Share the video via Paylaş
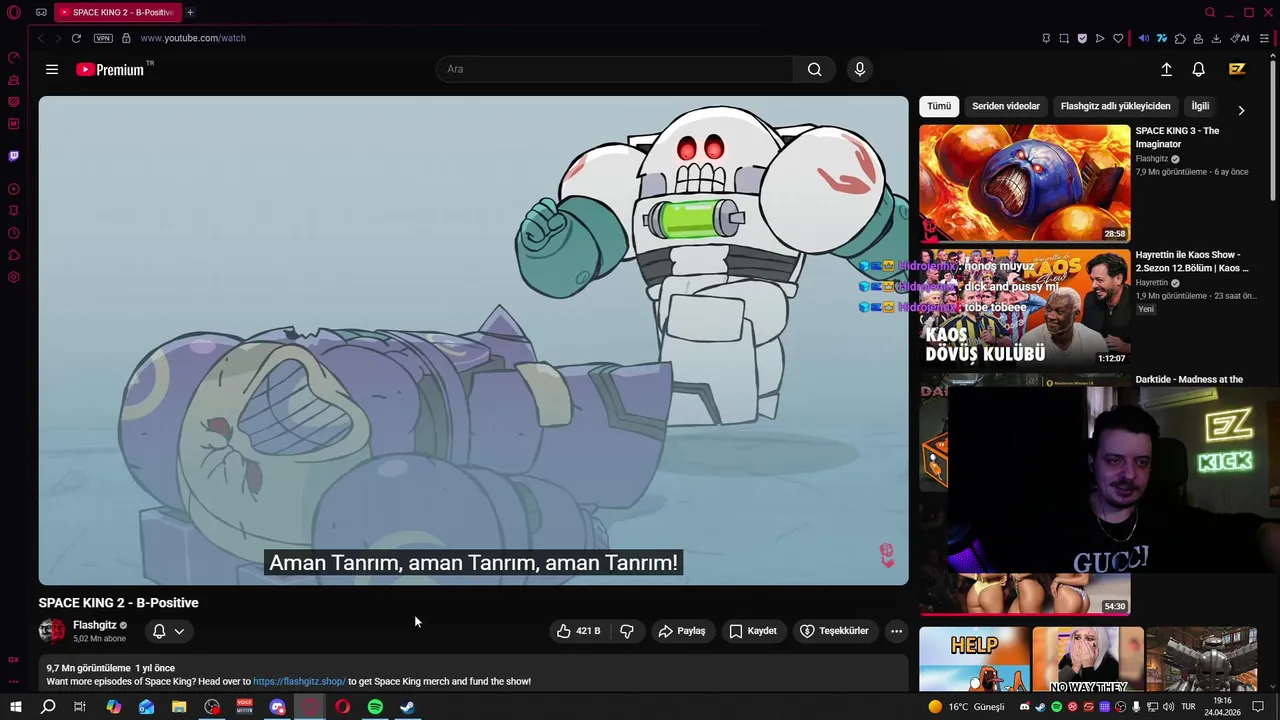This screenshot has height=720, width=1280. point(681,631)
